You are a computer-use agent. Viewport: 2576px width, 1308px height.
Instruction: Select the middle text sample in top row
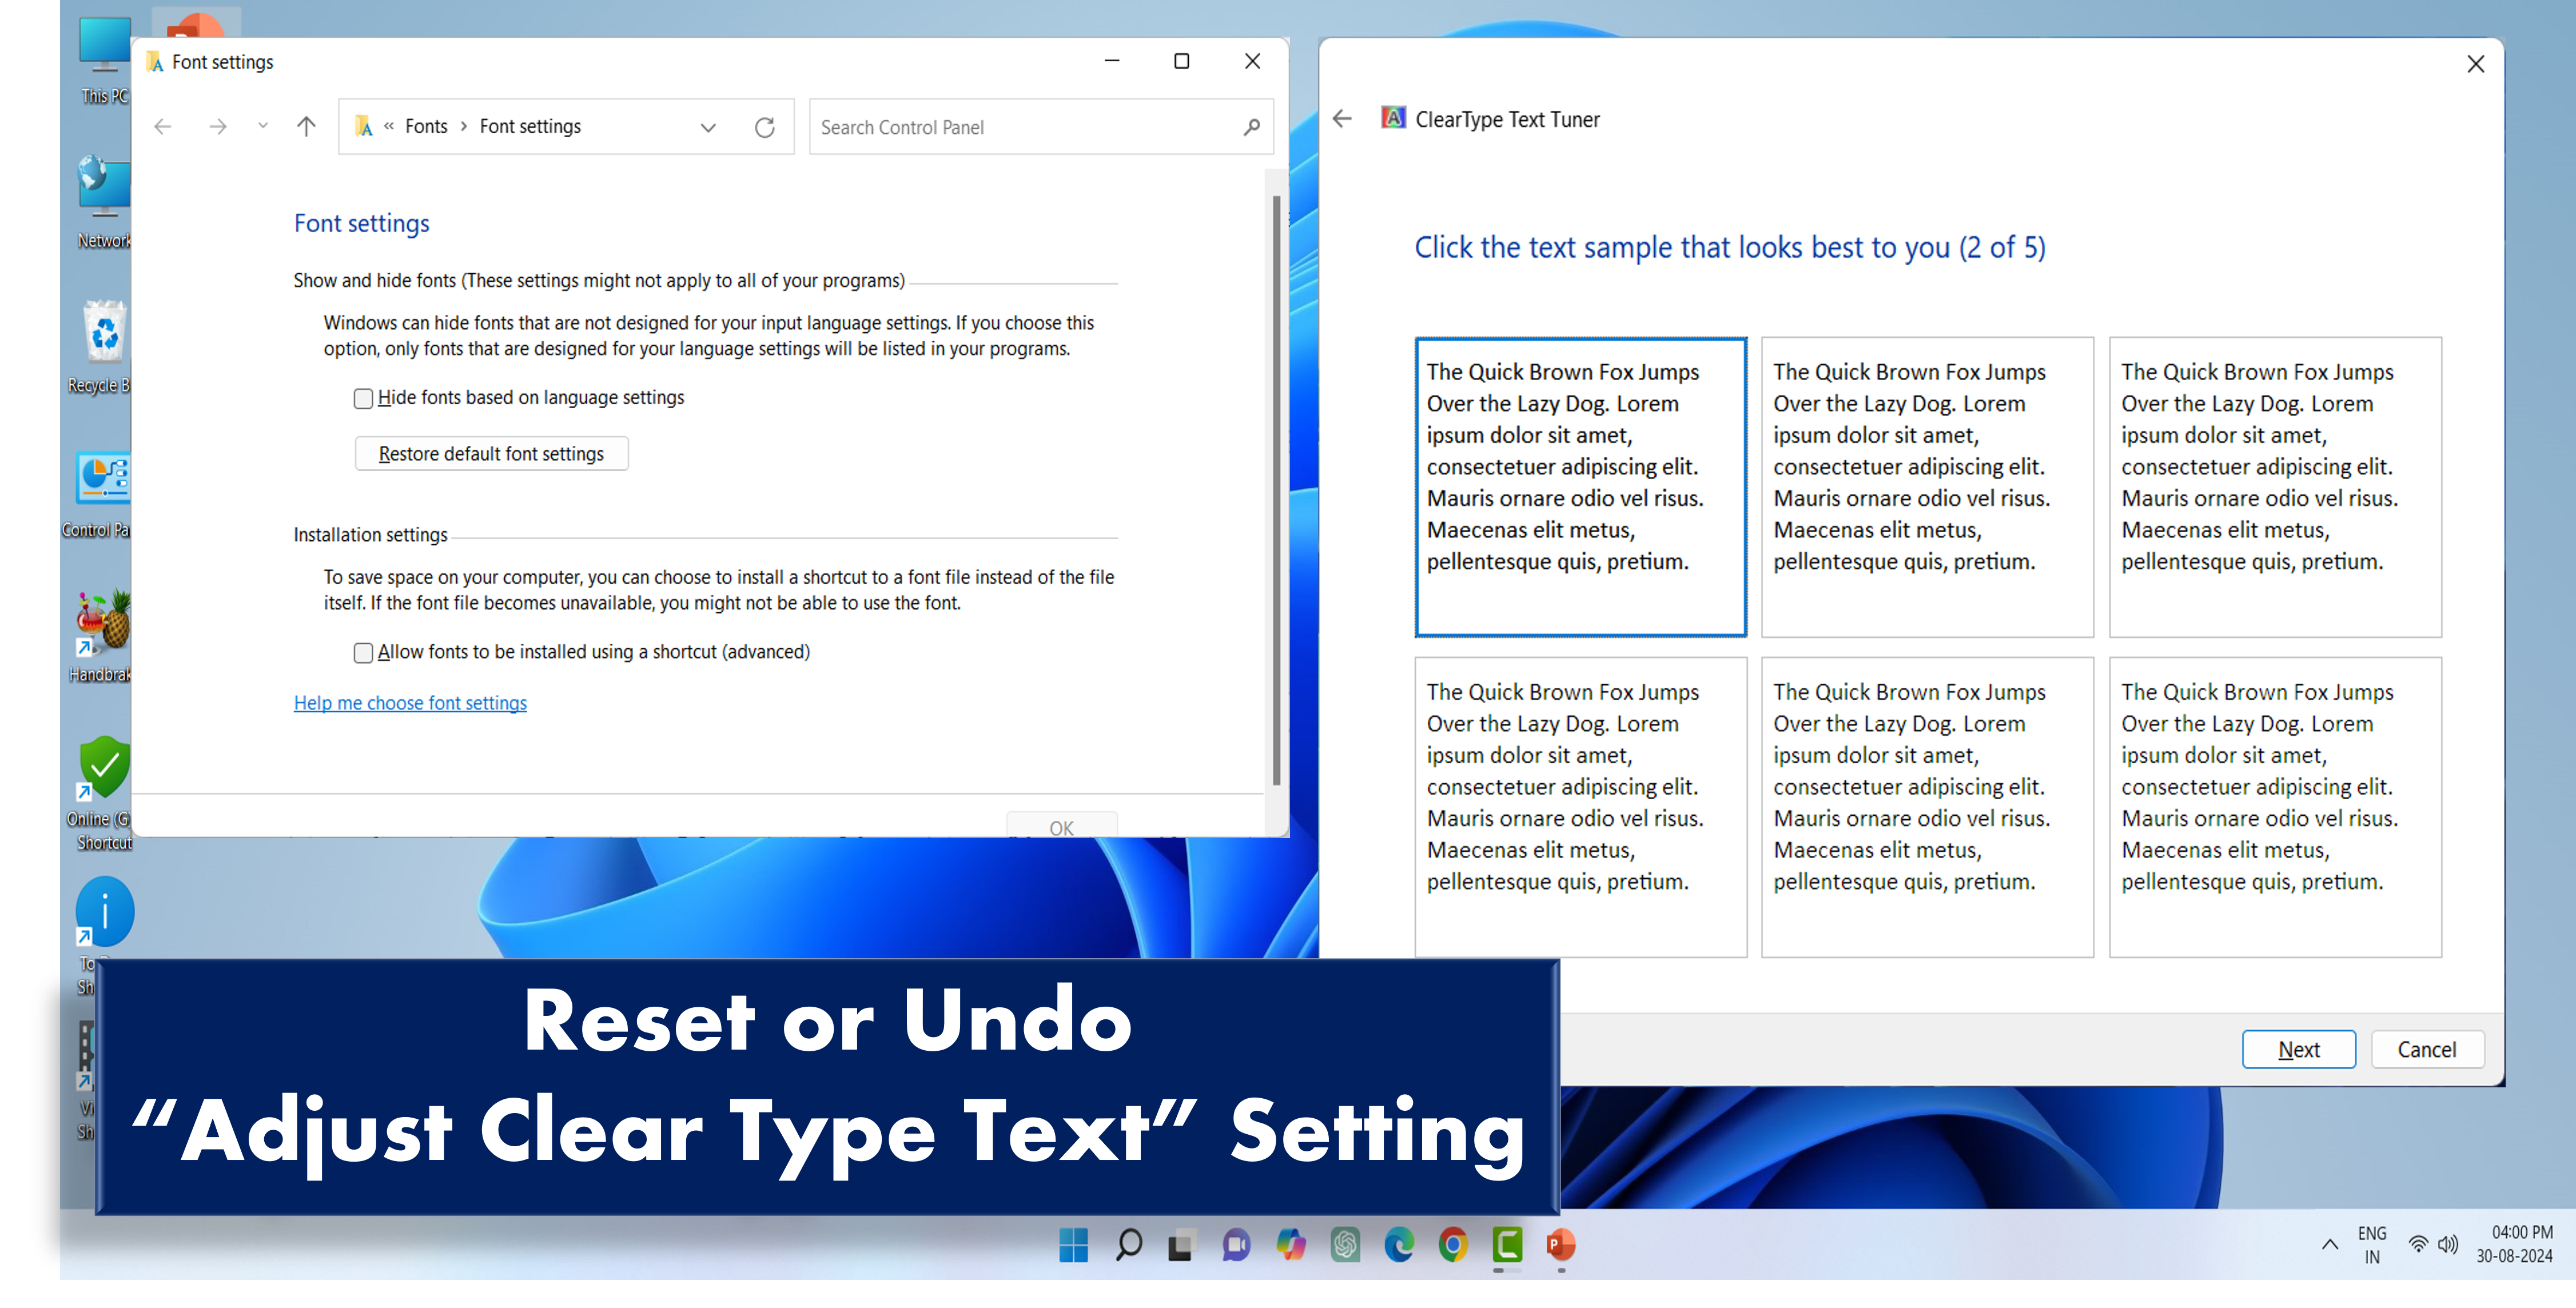coord(1927,487)
